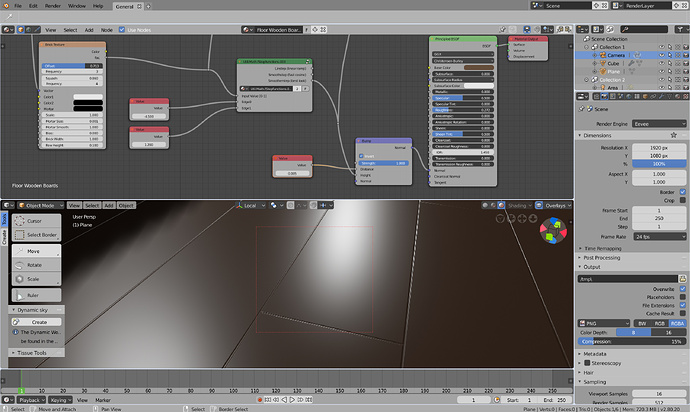Activate the Move tool

(37, 251)
